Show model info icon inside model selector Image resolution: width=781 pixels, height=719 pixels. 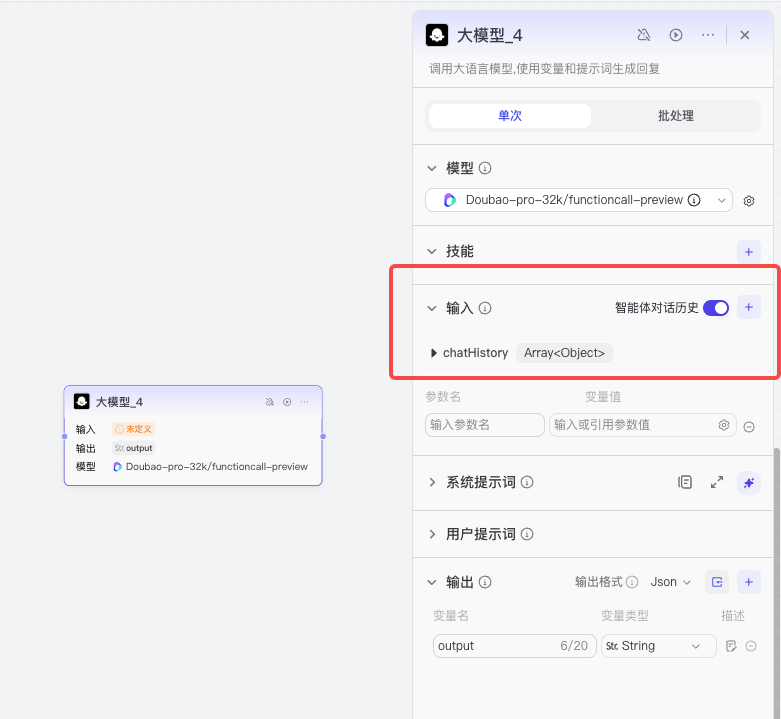tap(694, 200)
